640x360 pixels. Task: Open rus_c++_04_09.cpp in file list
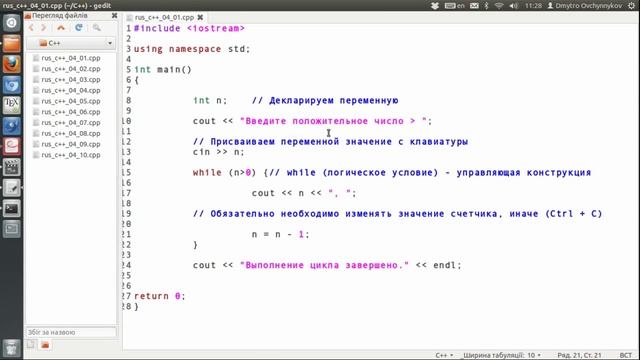point(71,144)
